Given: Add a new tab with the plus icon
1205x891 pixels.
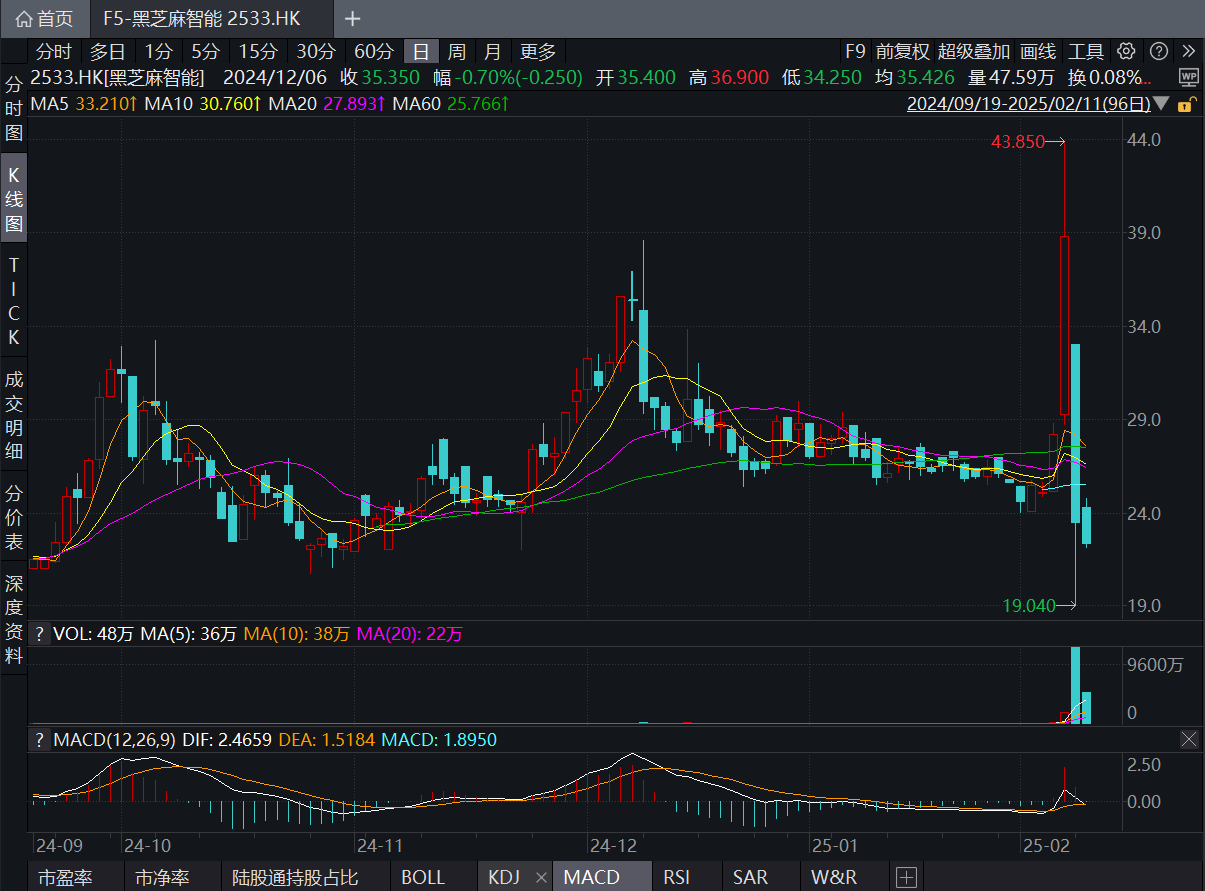Looking at the screenshot, I should click(x=352, y=19).
